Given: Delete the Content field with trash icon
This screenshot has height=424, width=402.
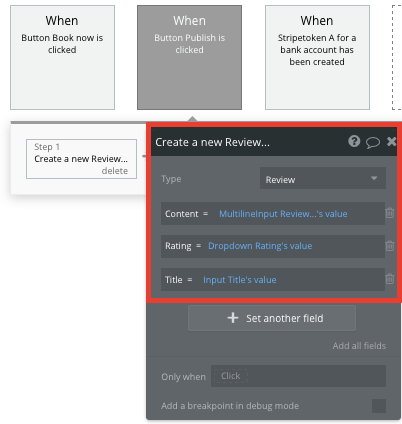Looking at the screenshot, I should coord(389,213).
